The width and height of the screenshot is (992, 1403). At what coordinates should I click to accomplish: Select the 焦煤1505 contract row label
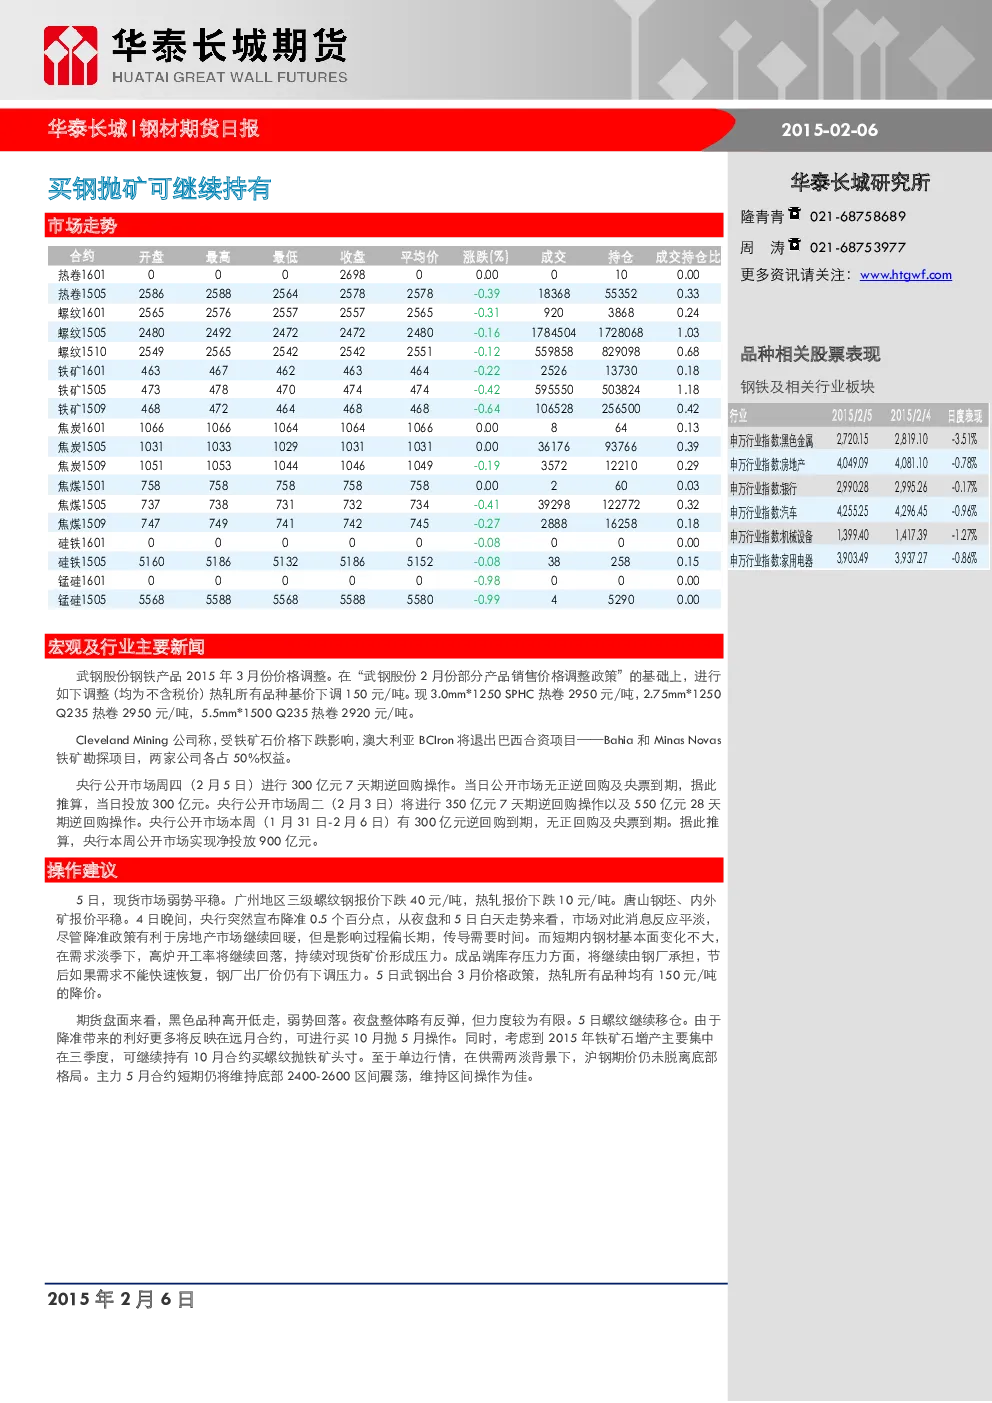(82, 505)
